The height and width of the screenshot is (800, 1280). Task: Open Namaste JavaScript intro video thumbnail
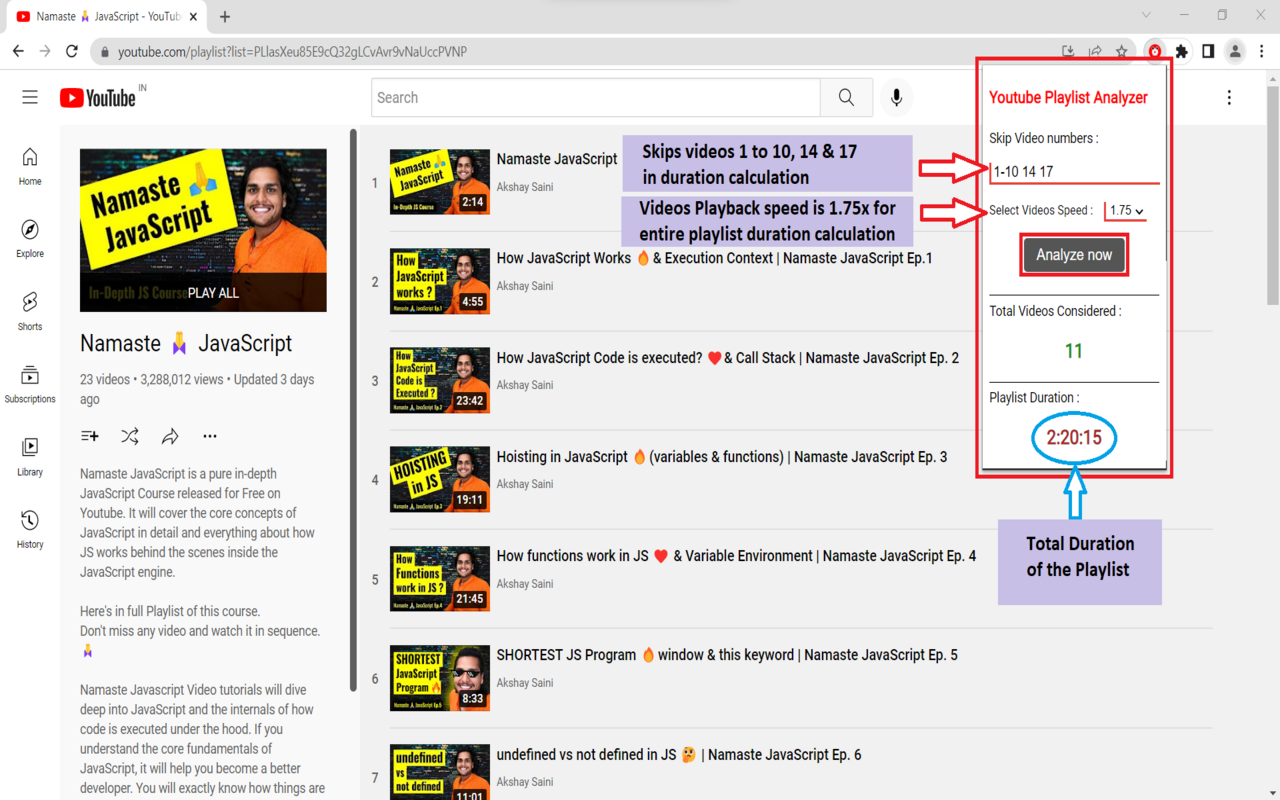(440, 182)
